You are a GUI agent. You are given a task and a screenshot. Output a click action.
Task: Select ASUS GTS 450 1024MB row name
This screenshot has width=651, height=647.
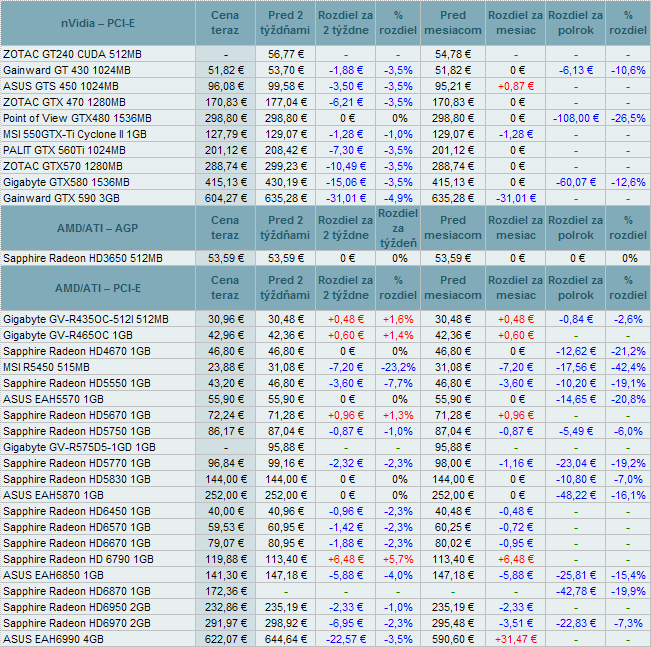61,86
